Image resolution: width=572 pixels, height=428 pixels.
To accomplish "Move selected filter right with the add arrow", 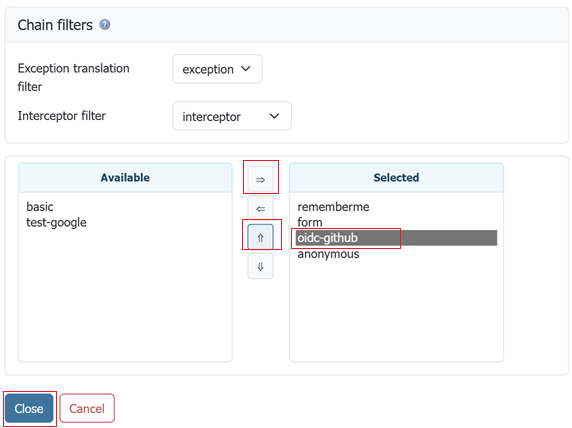I will tap(260, 179).
